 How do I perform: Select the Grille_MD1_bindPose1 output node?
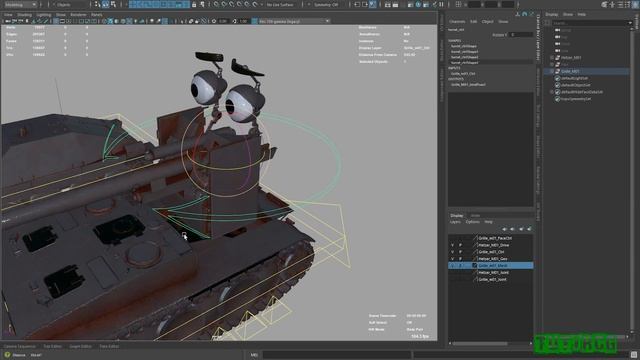pyautogui.click(x=468, y=84)
